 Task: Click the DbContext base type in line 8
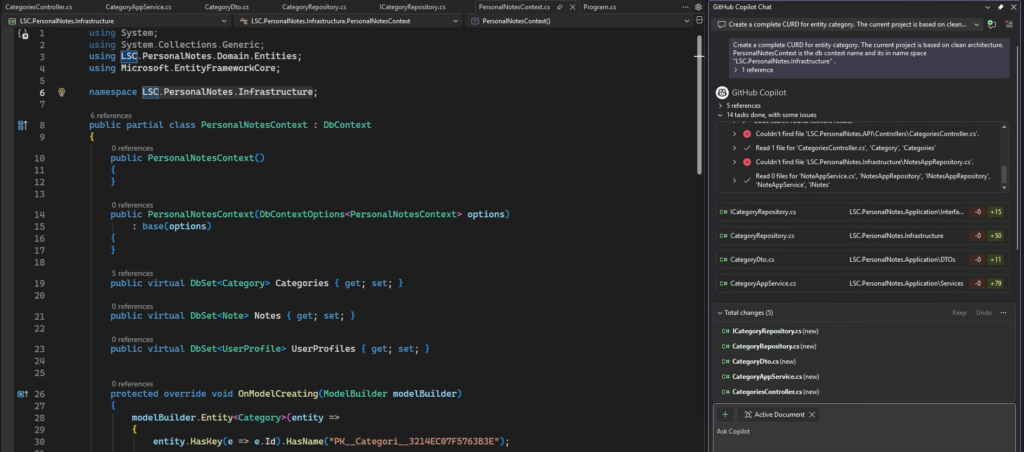click(x=347, y=125)
